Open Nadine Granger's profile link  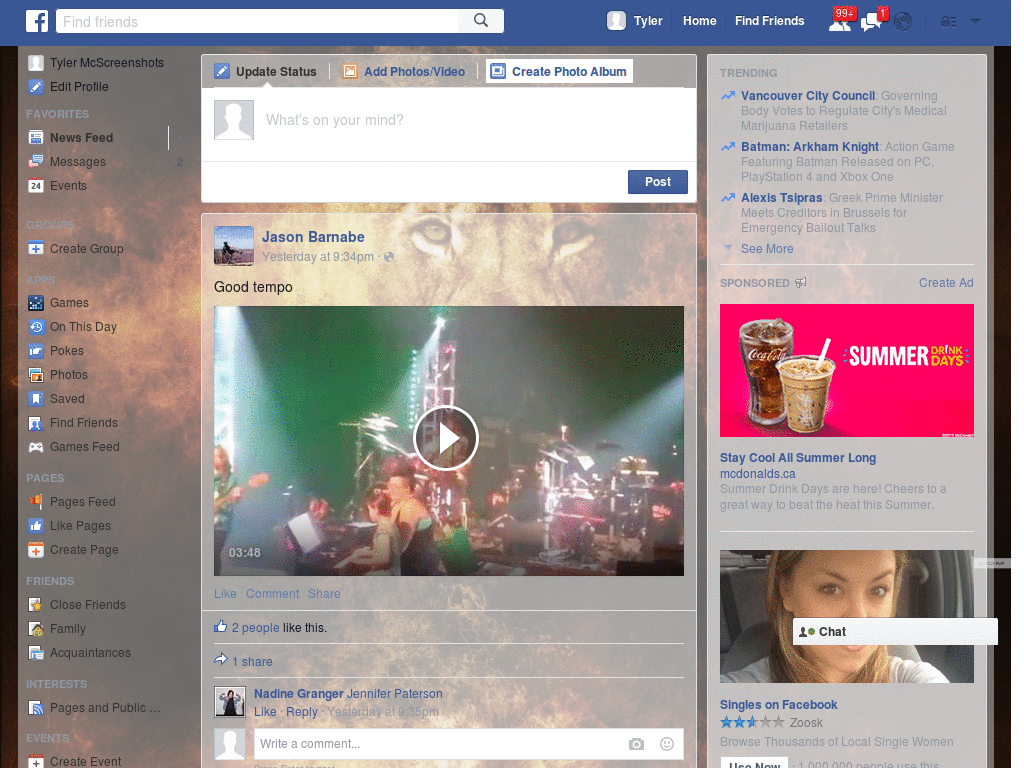298,694
